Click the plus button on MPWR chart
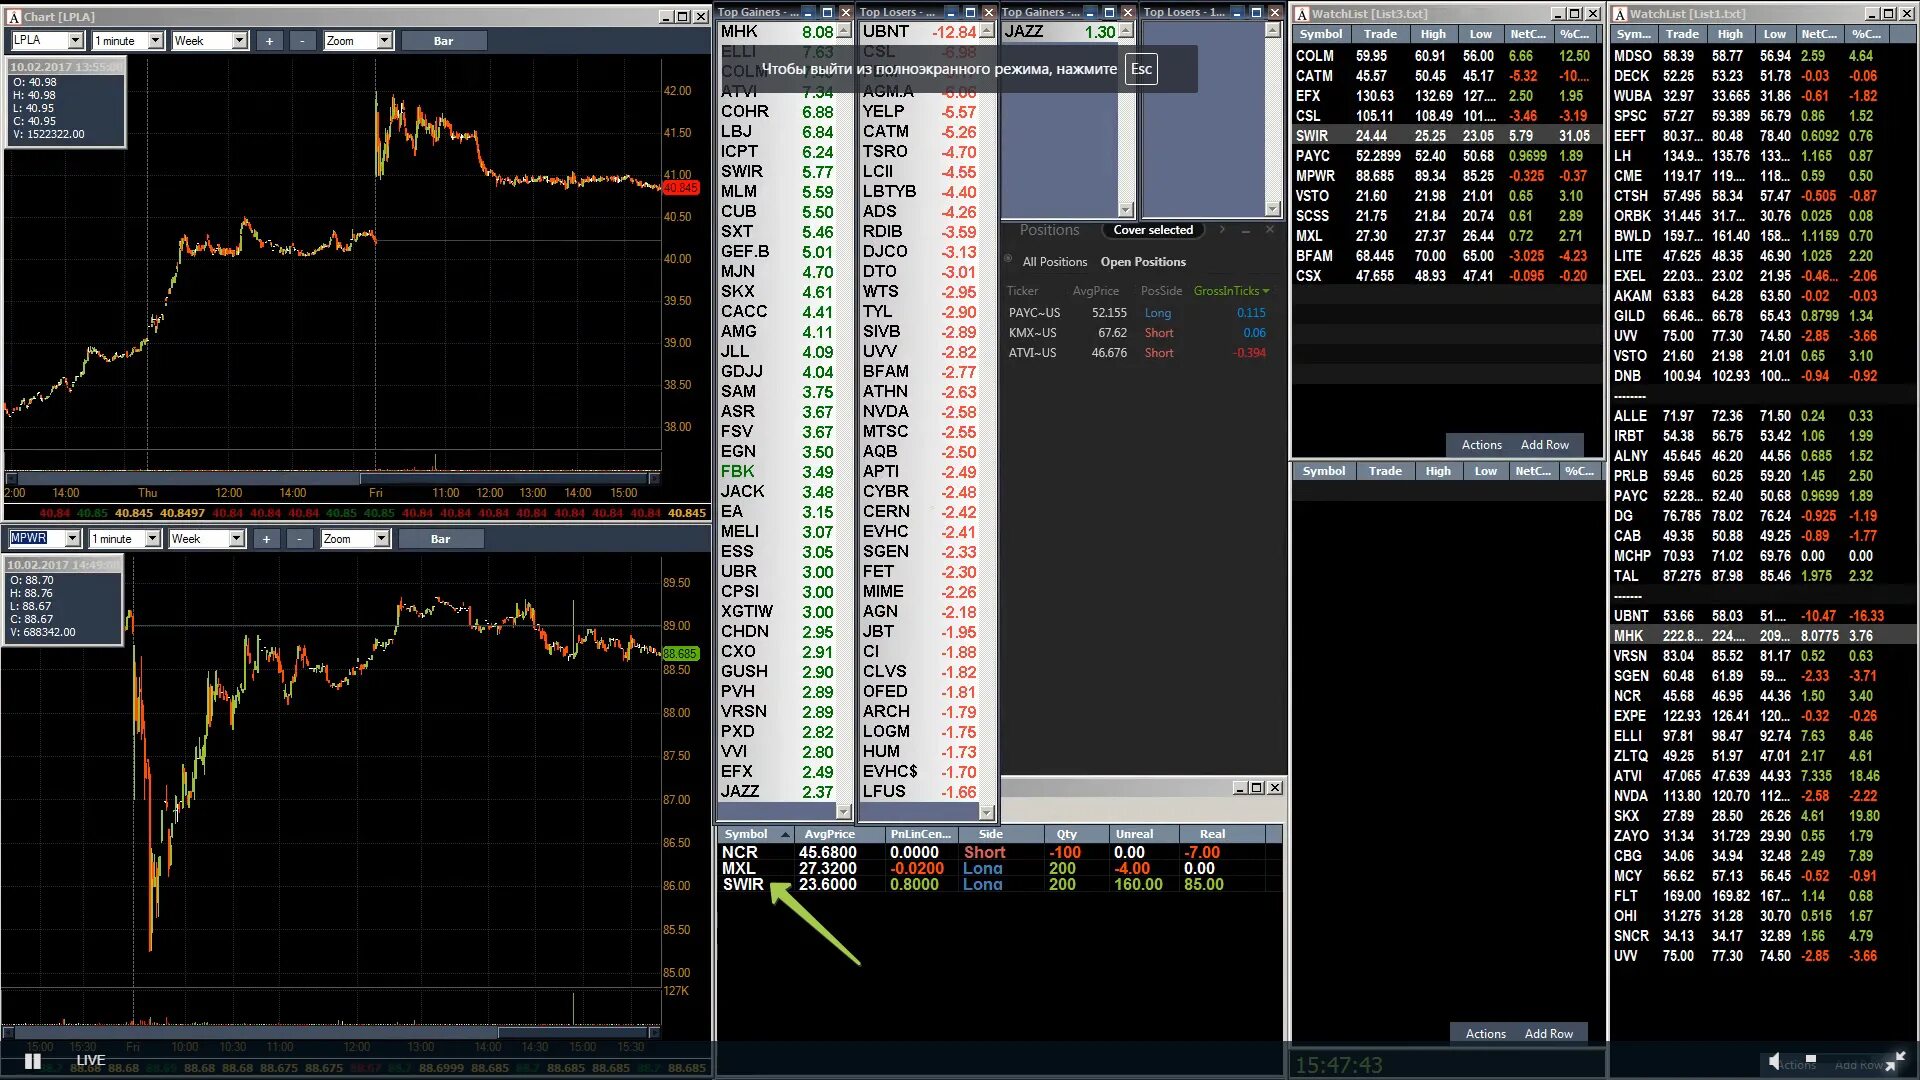1920x1080 pixels. [x=266, y=539]
